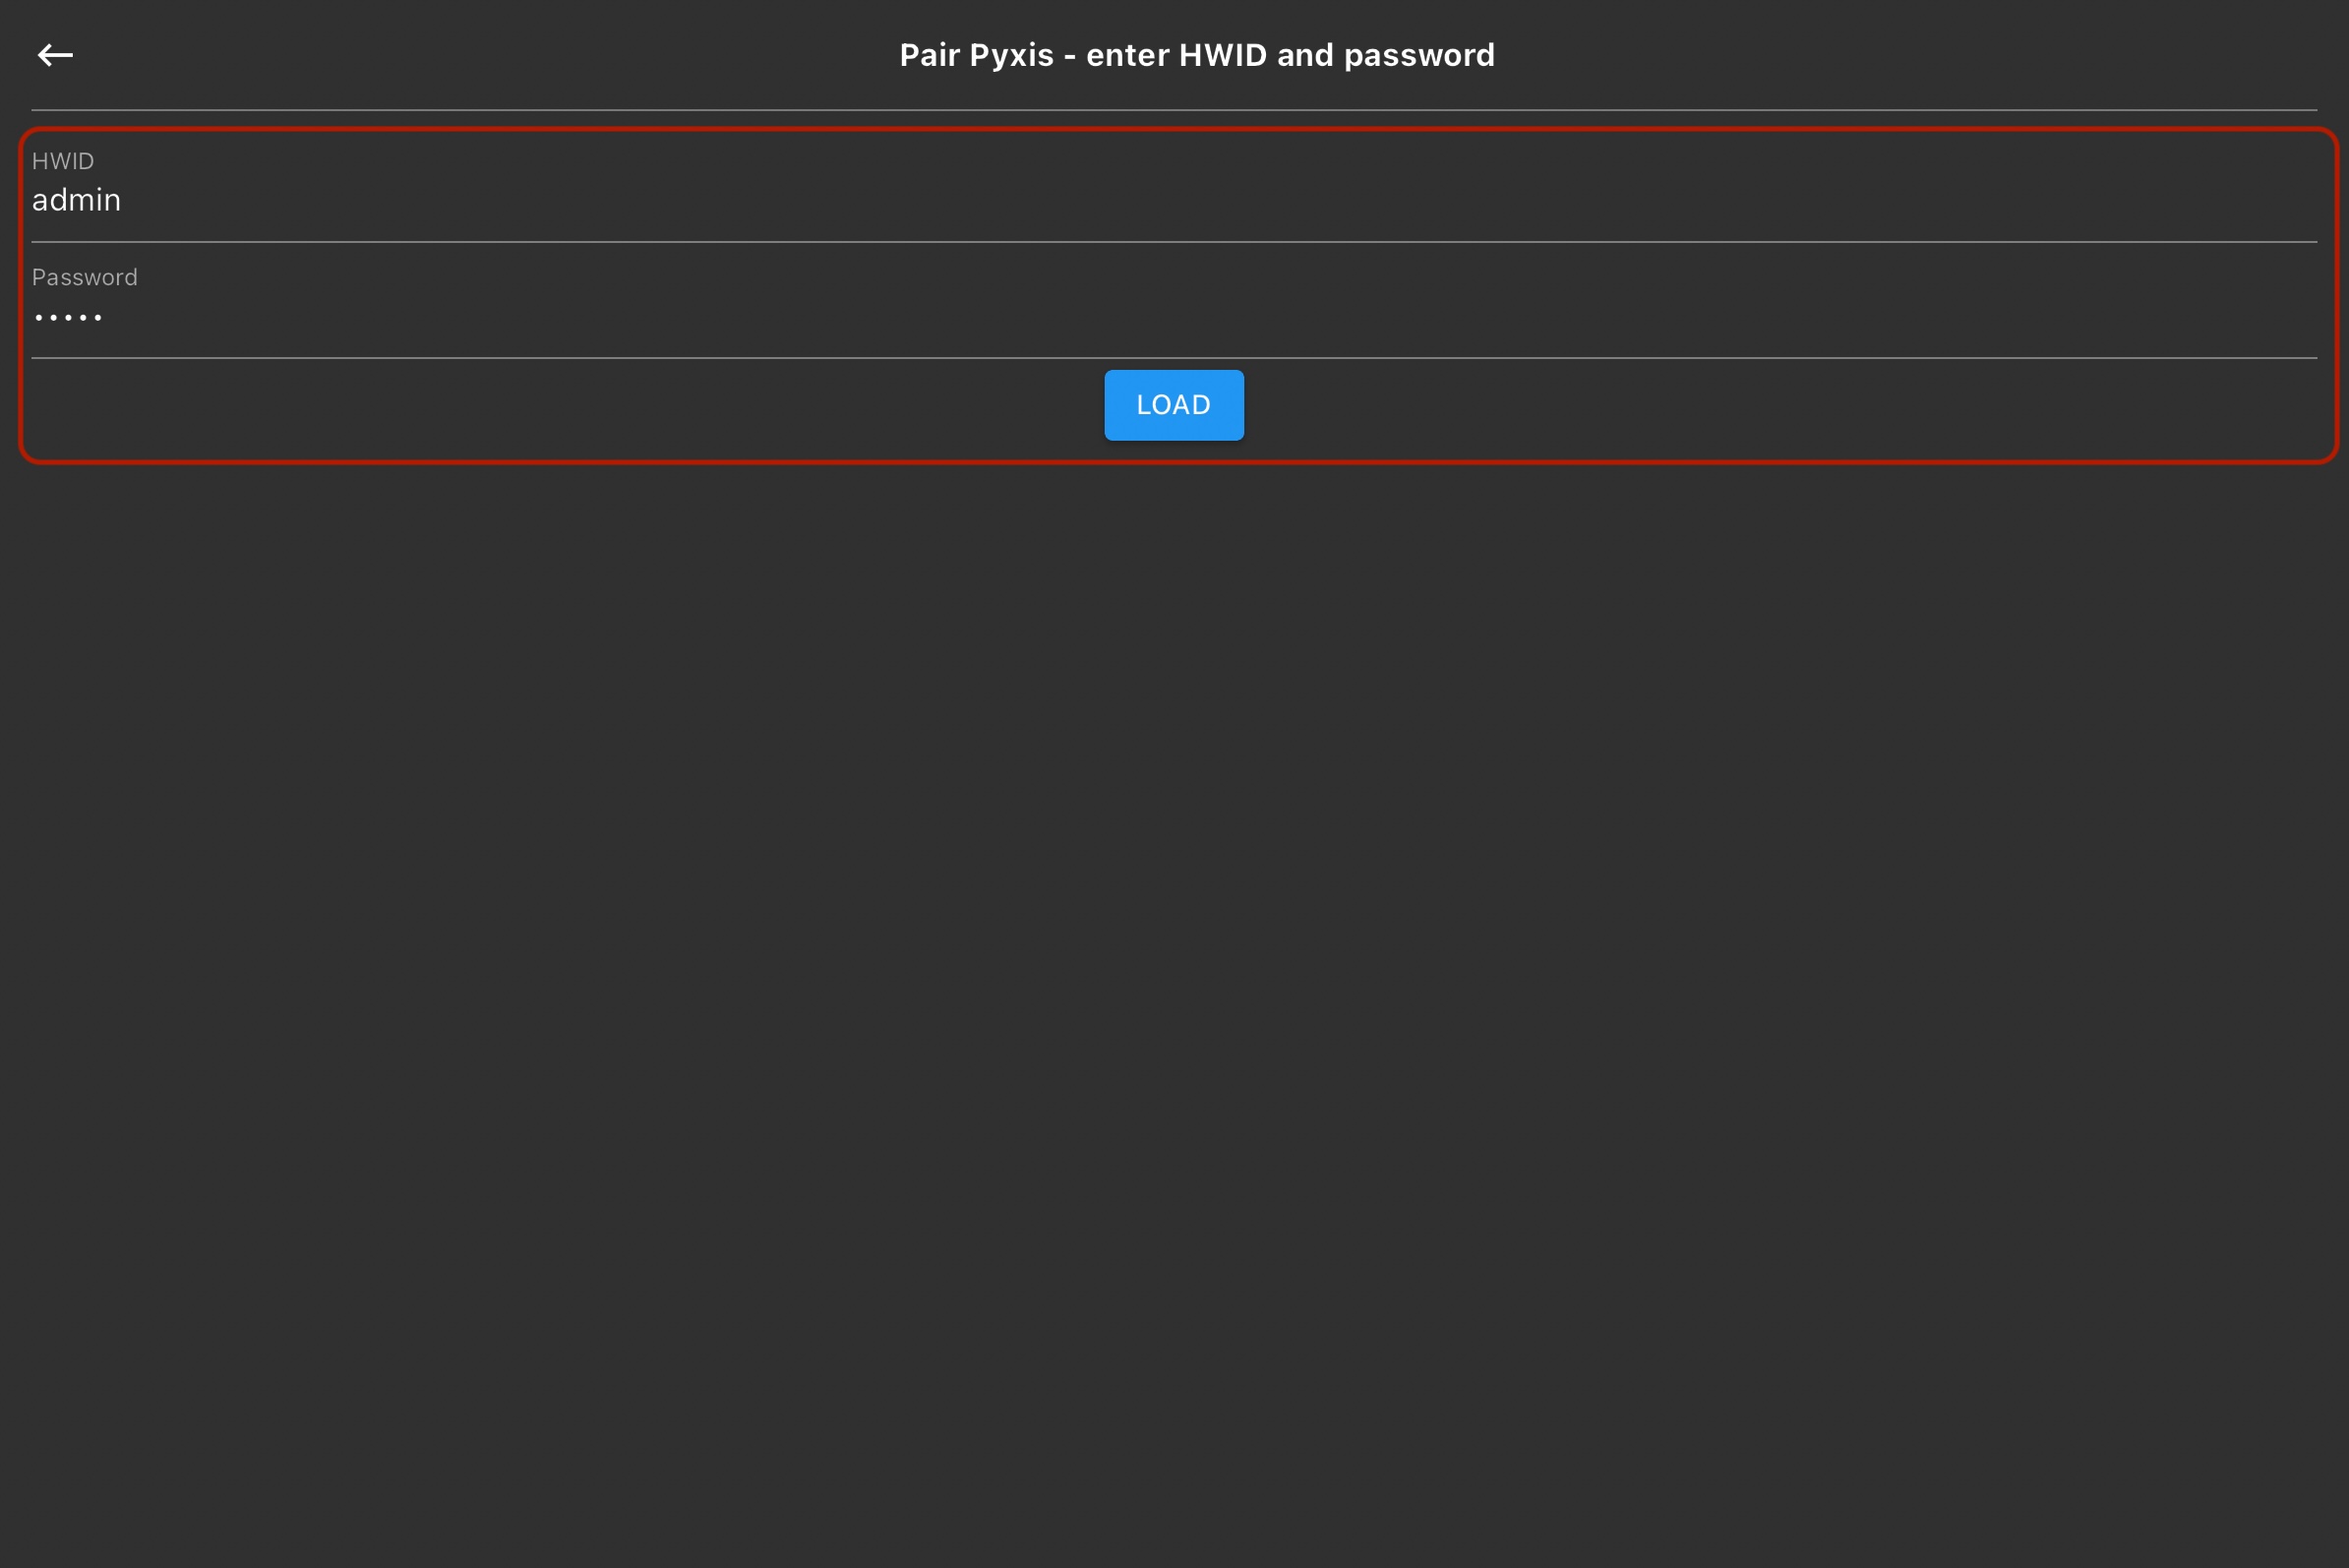Viewport: 2349px width, 1568px height.
Task: Place cursor at end of password dots
Action: (105, 318)
